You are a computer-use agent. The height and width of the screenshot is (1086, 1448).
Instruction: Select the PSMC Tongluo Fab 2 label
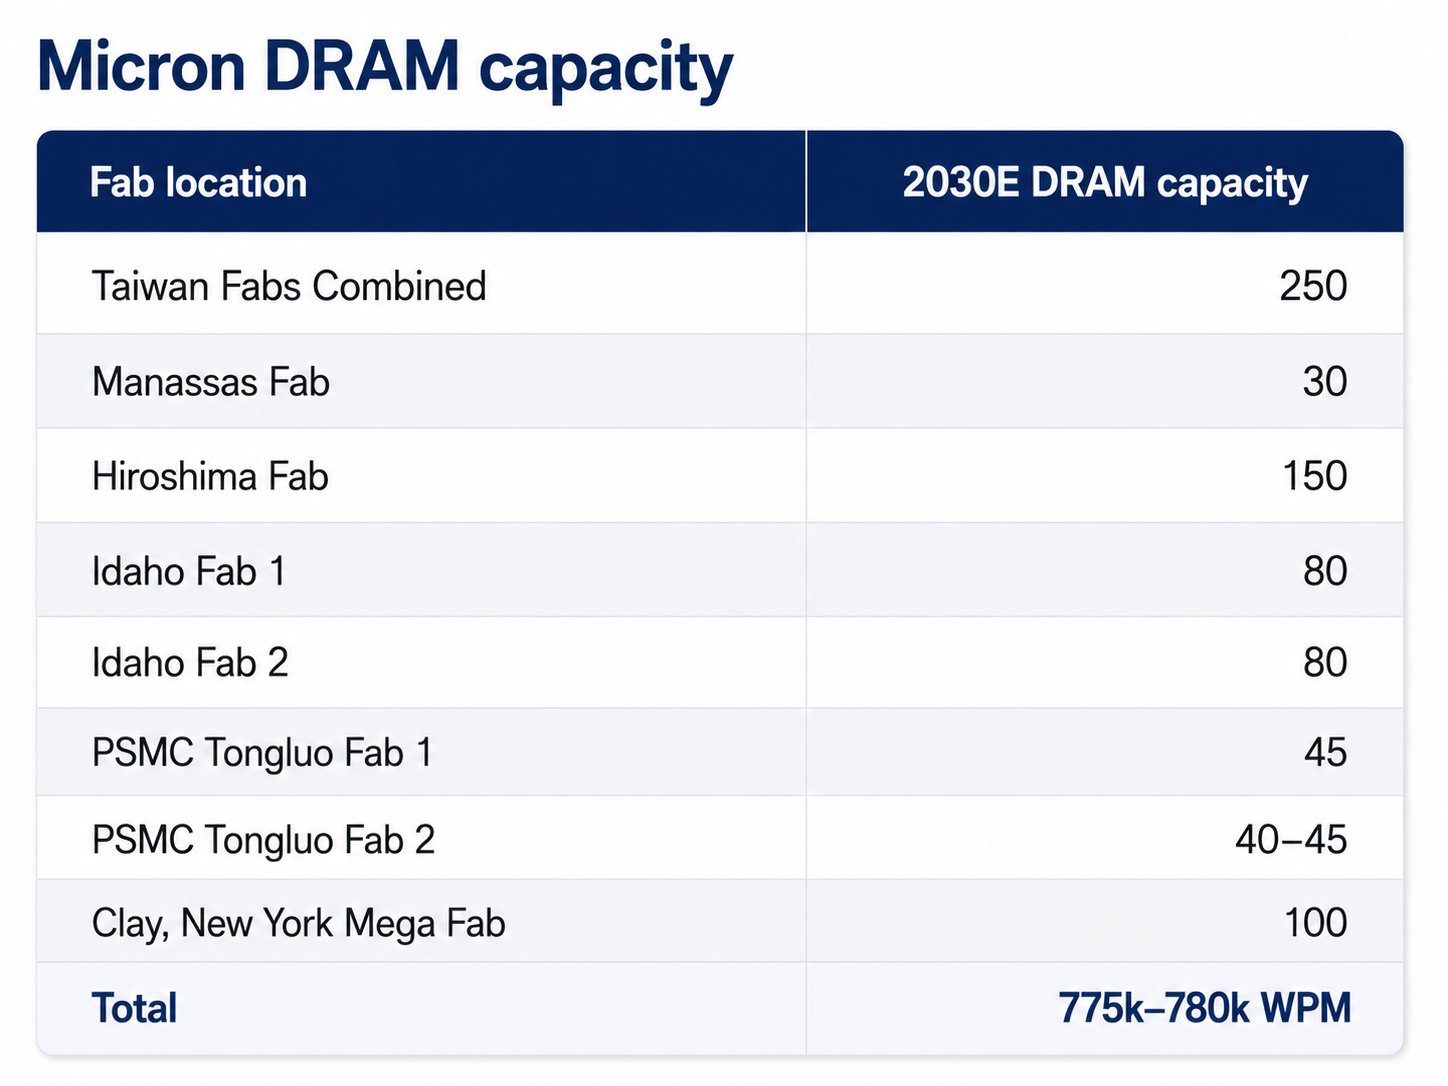click(263, 840)
